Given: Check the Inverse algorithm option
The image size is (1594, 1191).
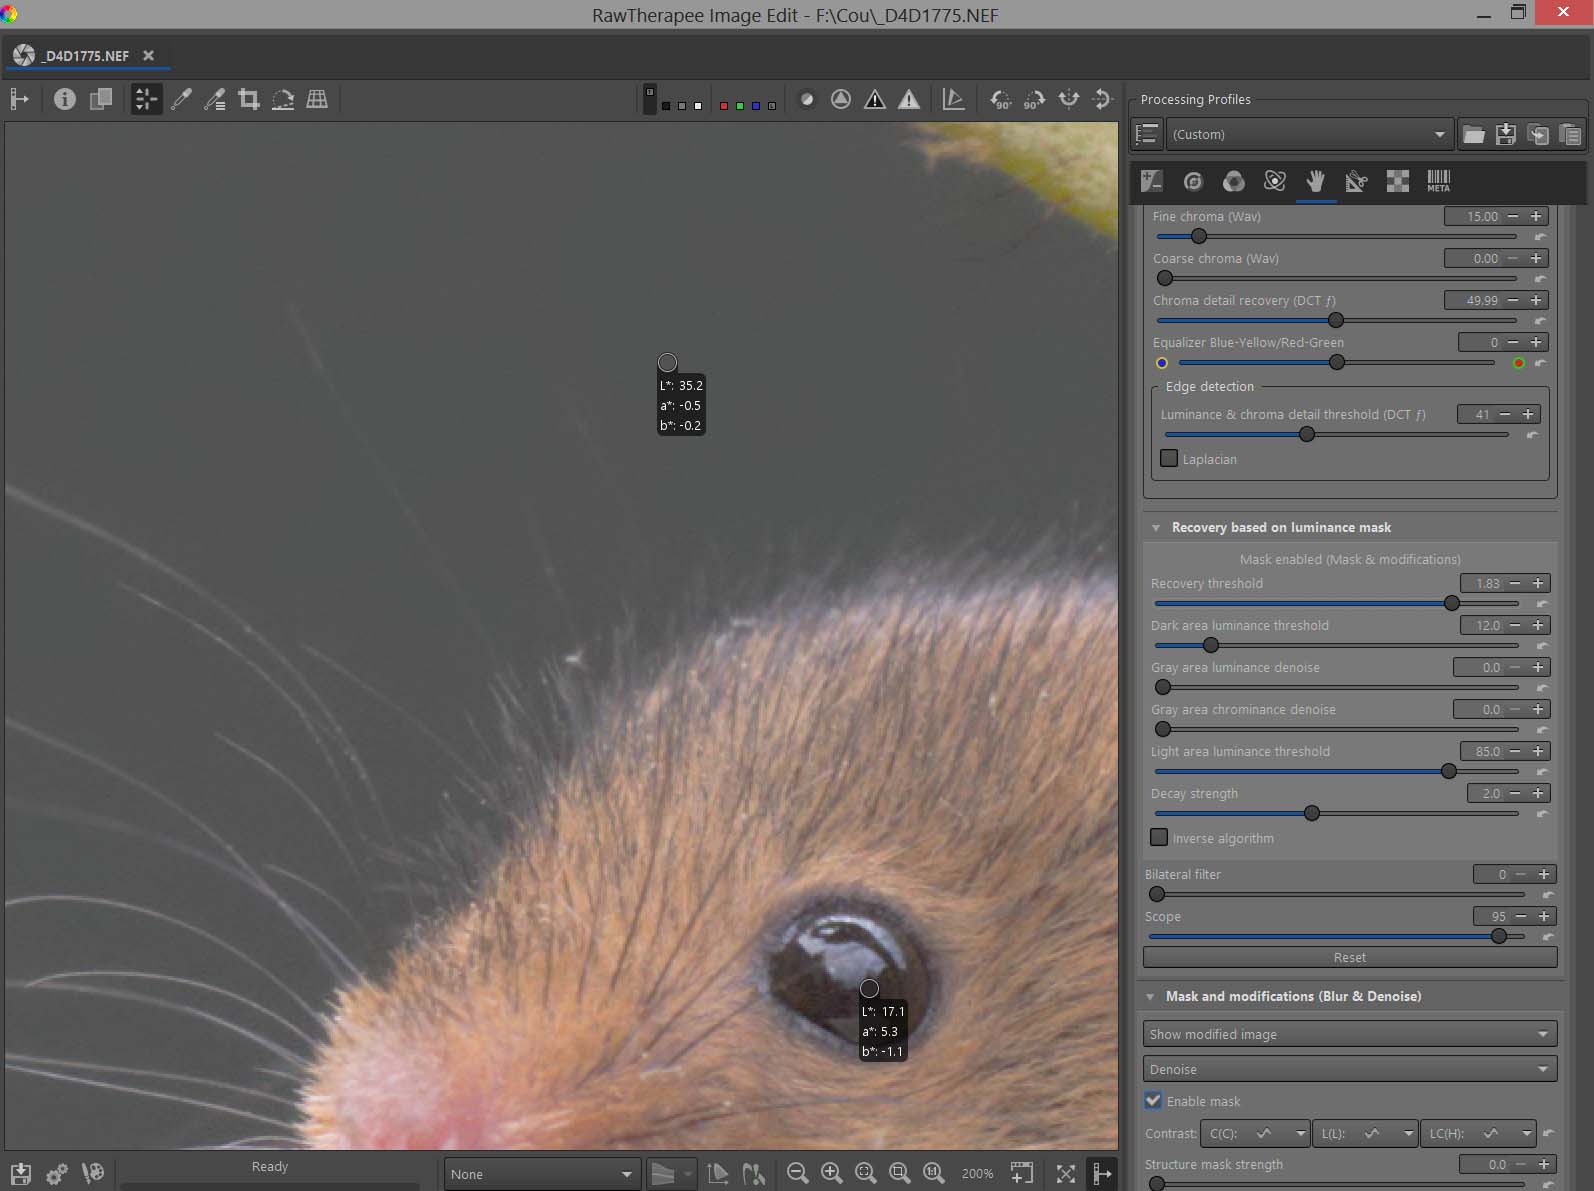Looking at the screenshot, I should tap(1159, 838).
